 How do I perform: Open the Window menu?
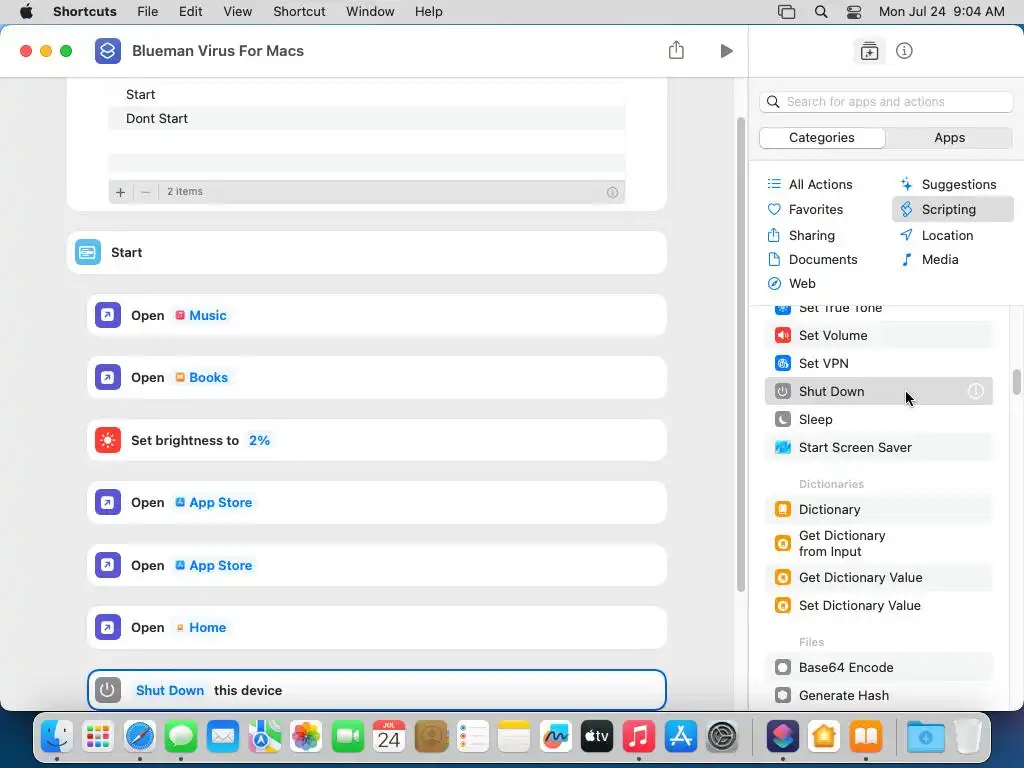pyautogui.click(x=370, y=12)
